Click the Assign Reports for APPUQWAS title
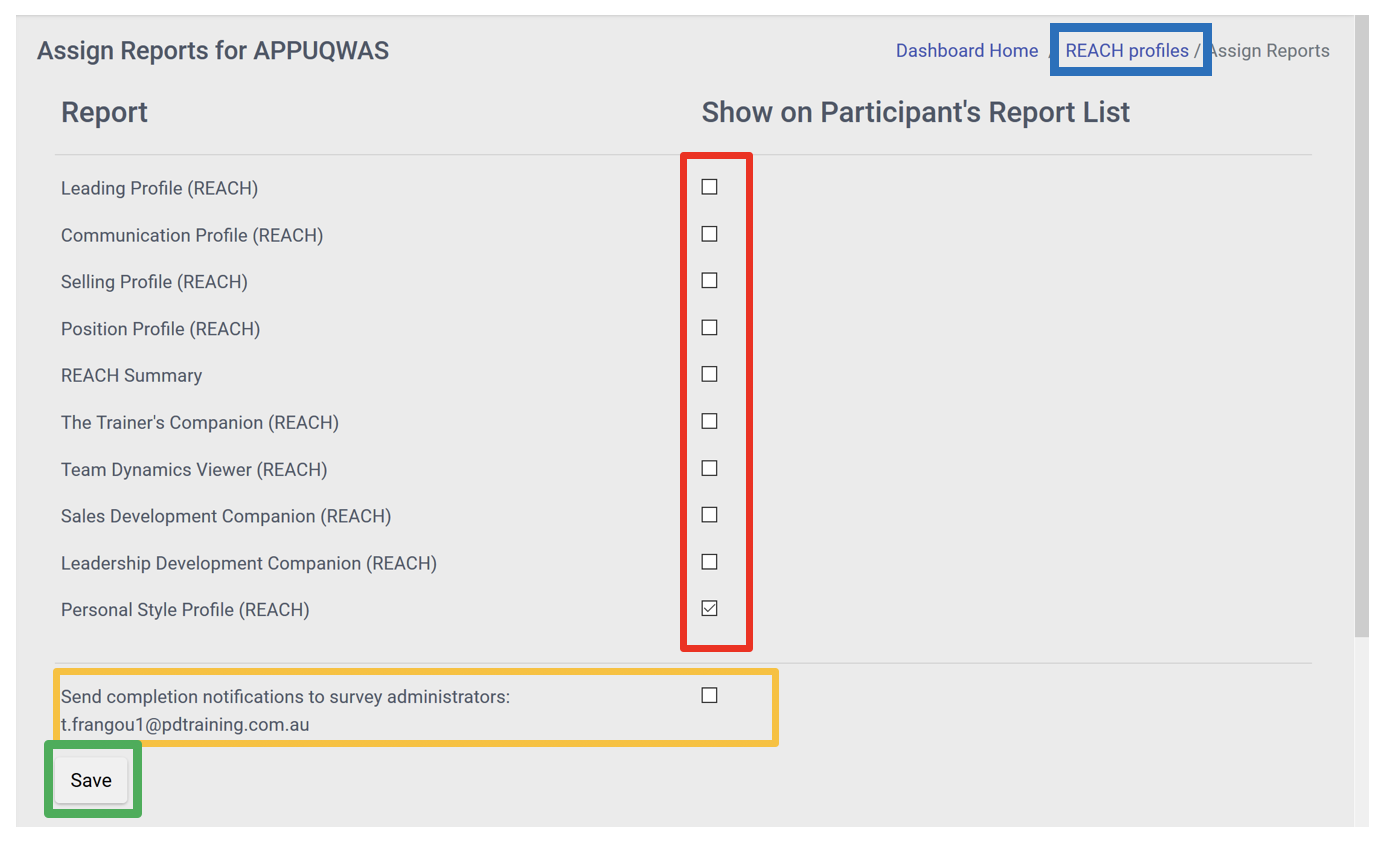1386x844 pixels. tap(213, 50)
